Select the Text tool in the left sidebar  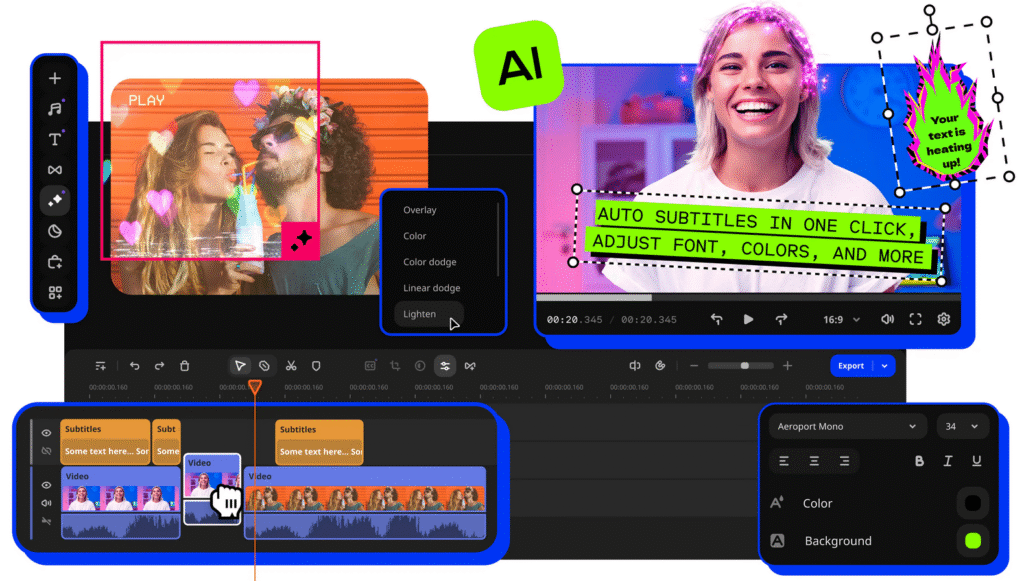coord(56,140)
